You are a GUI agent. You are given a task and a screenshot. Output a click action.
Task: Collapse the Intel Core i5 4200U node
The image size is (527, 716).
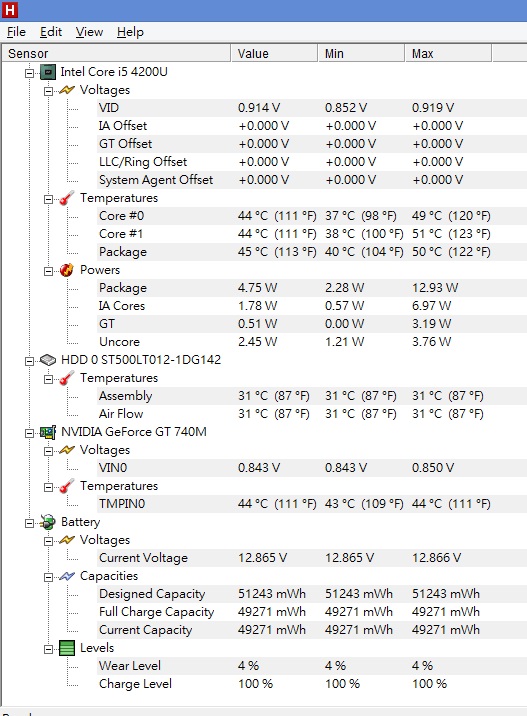[29, 73]
